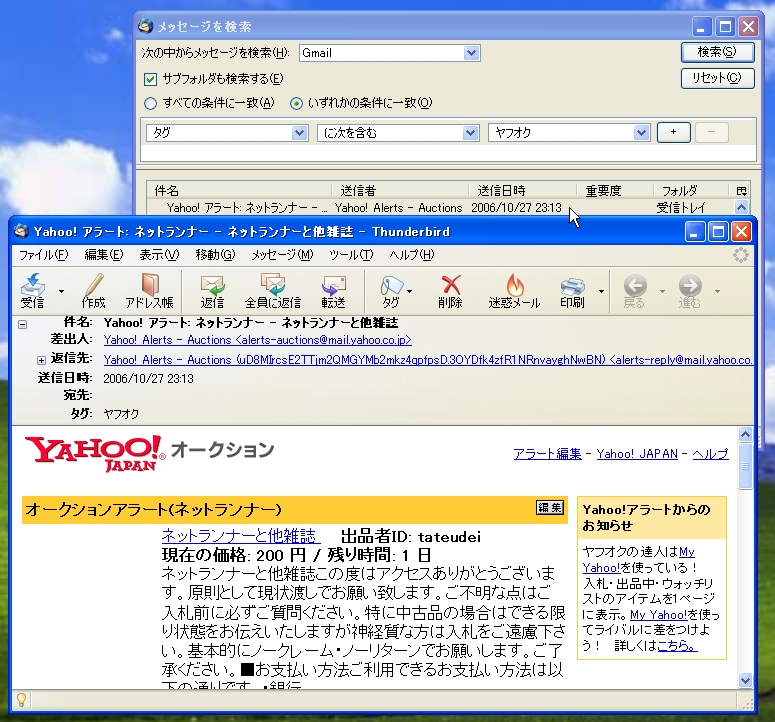Open the ツール(T) menu
775x722 pixels.
coord(351,255)
